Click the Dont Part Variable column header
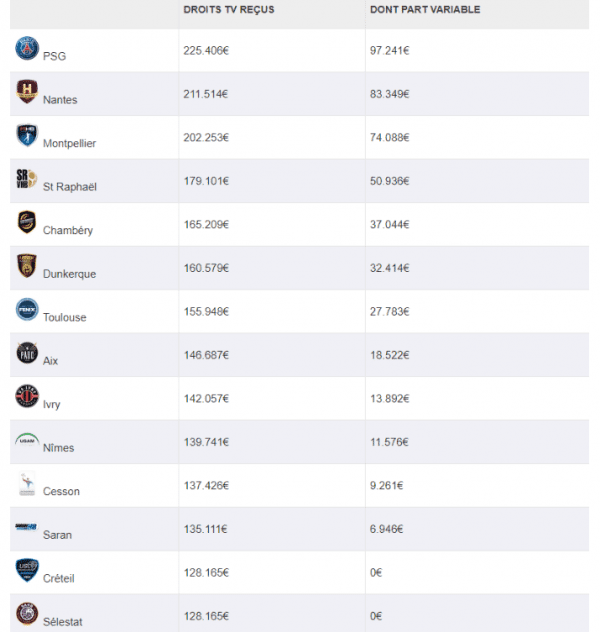This screenshot has width=600, height=632. 425,10
